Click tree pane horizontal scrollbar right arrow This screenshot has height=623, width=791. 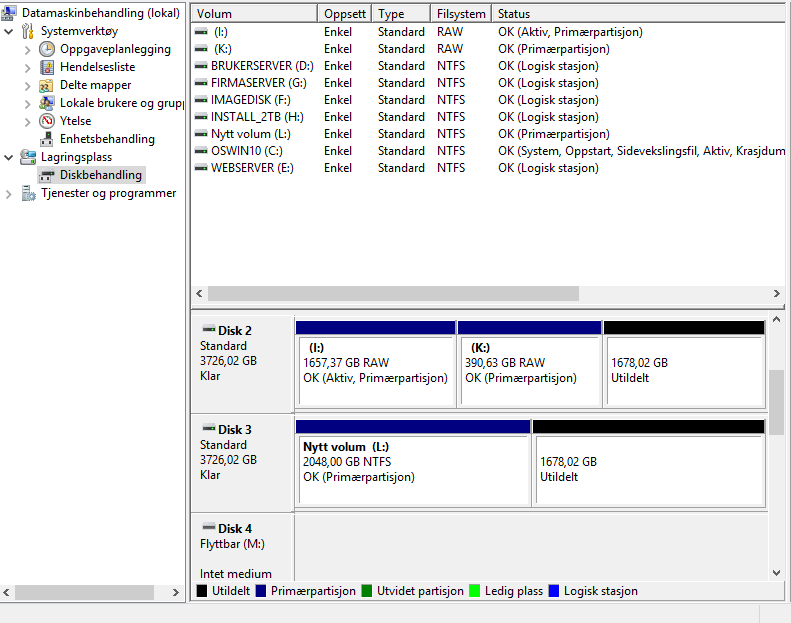[x=176, y=592]
